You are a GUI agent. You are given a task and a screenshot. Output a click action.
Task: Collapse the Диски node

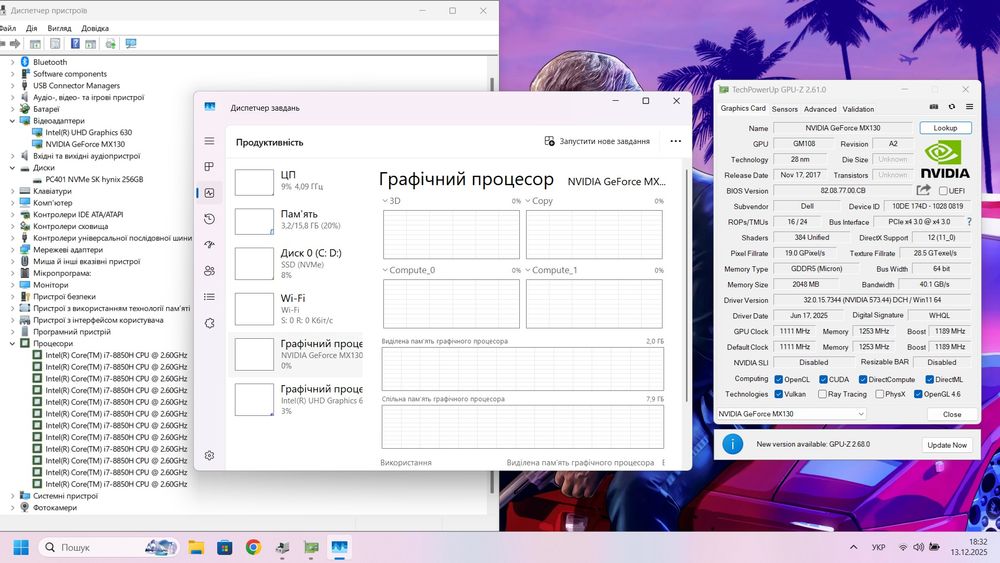[12, 168]
